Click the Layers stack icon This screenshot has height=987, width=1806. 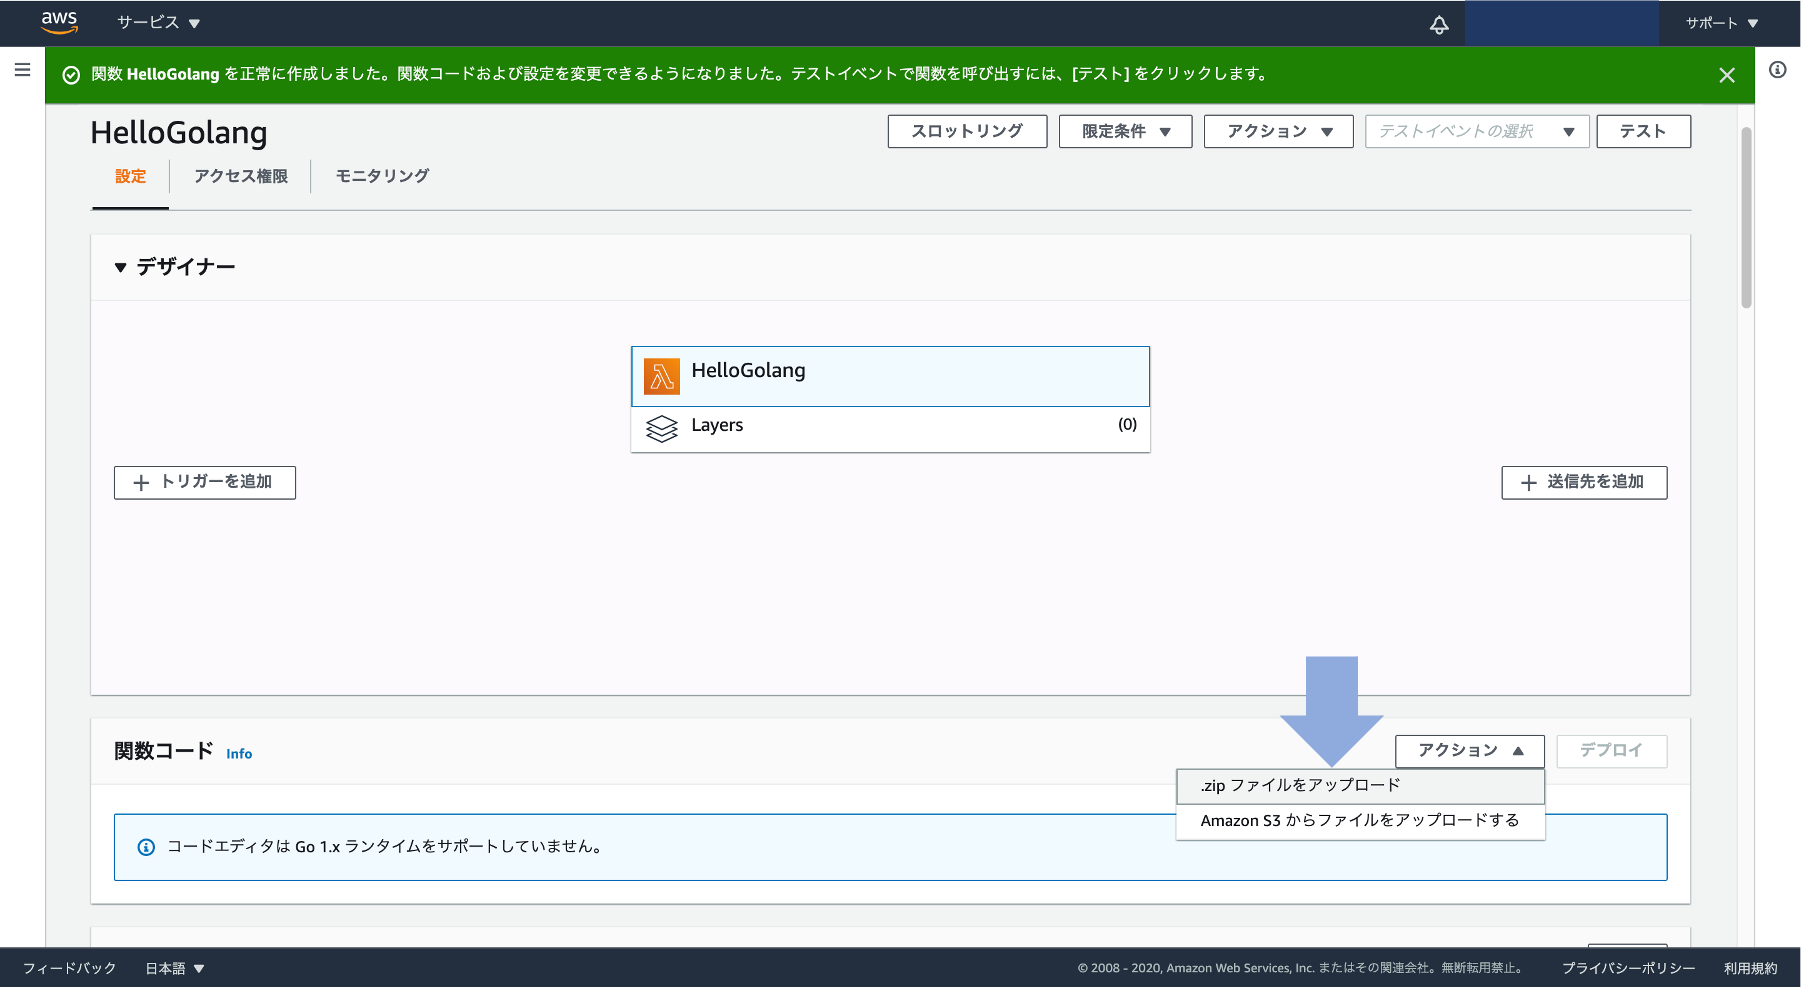point(661,429)
